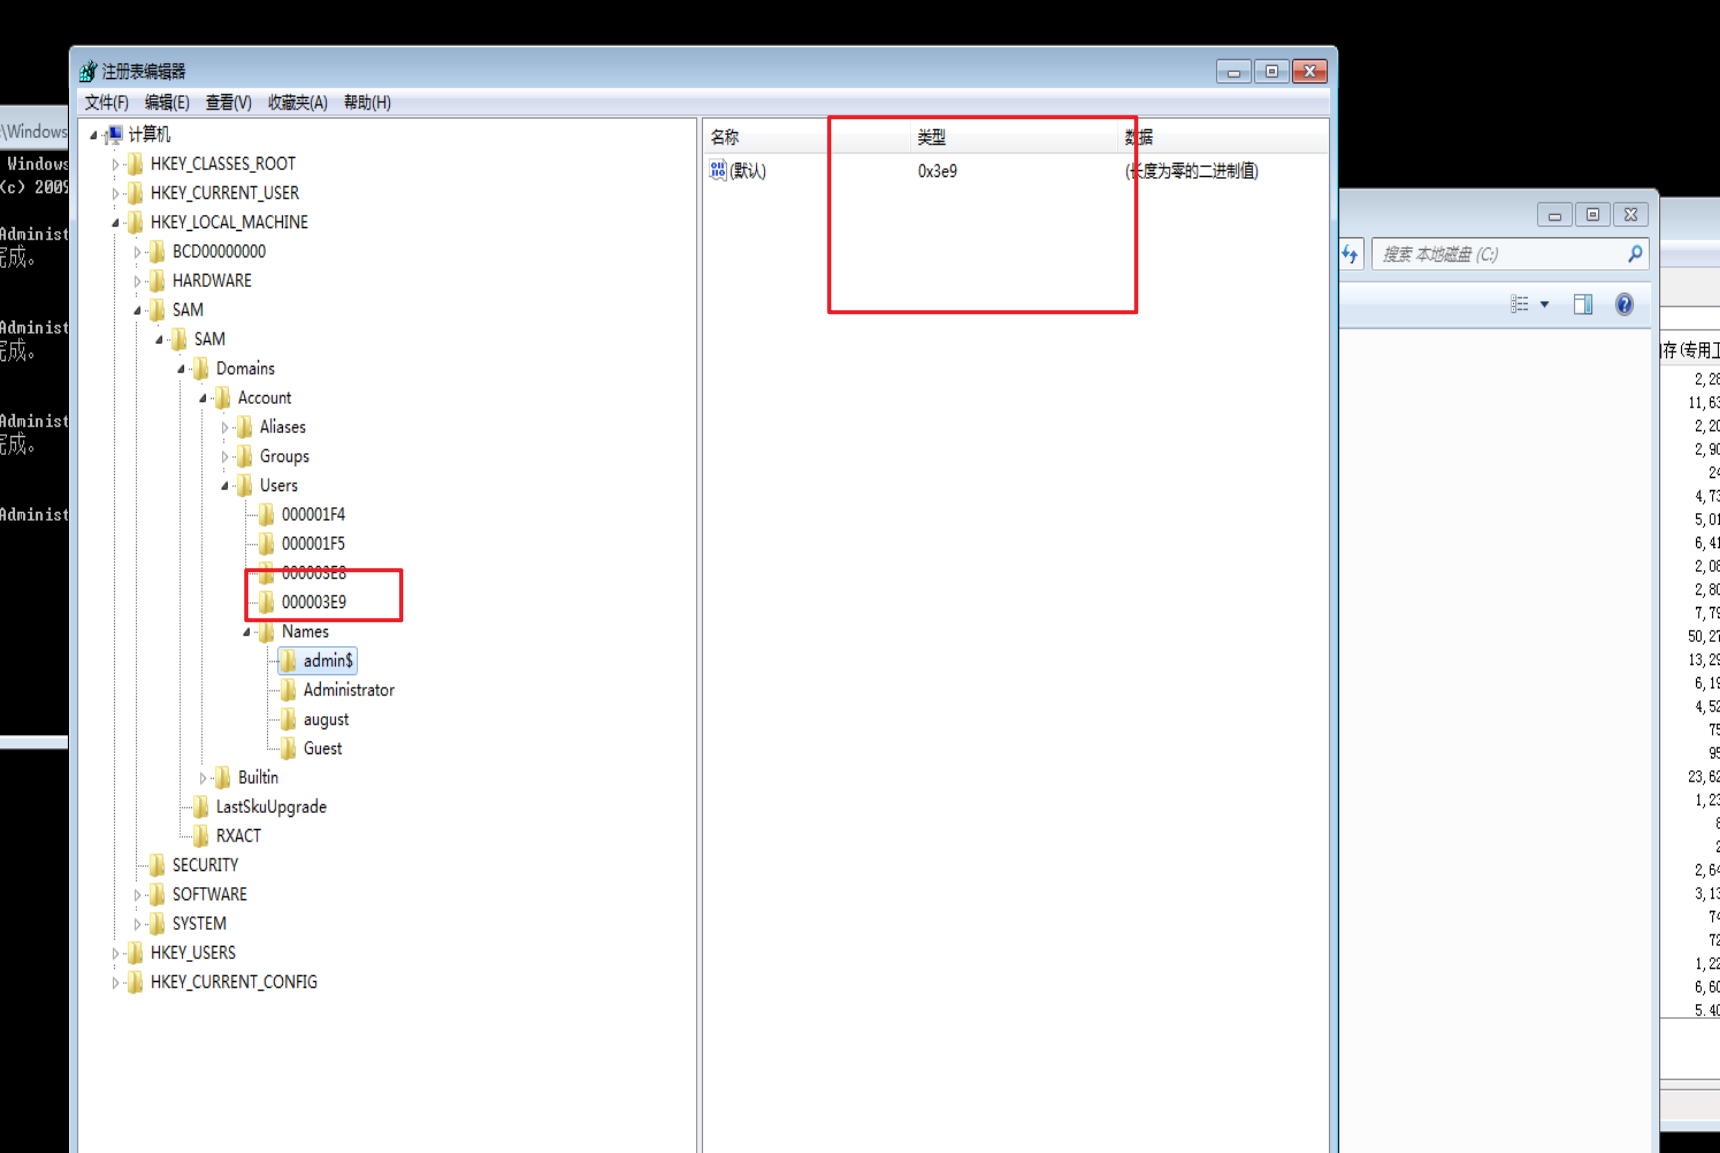Open the 帮助(H) menu
Viewport: 1720px width, 1153px height.
[x=367, y=102]
